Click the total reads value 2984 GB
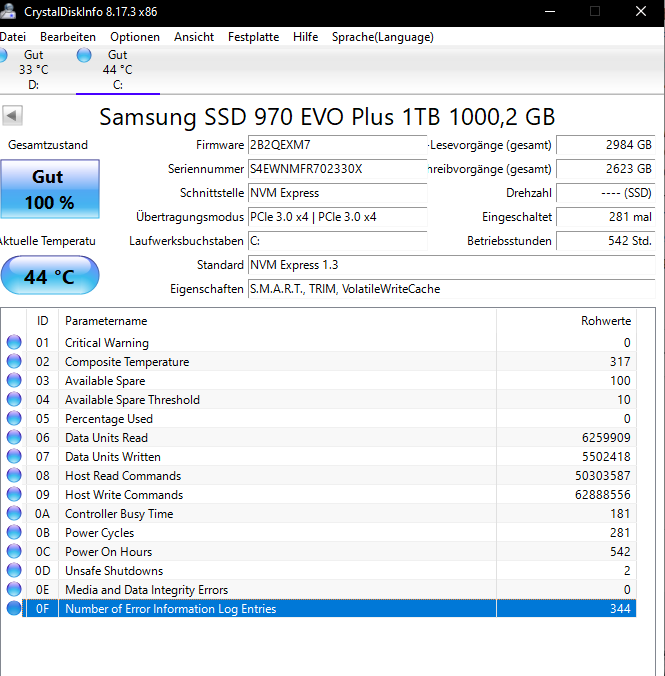Viewport: 665px width, 676px height. 605,145
